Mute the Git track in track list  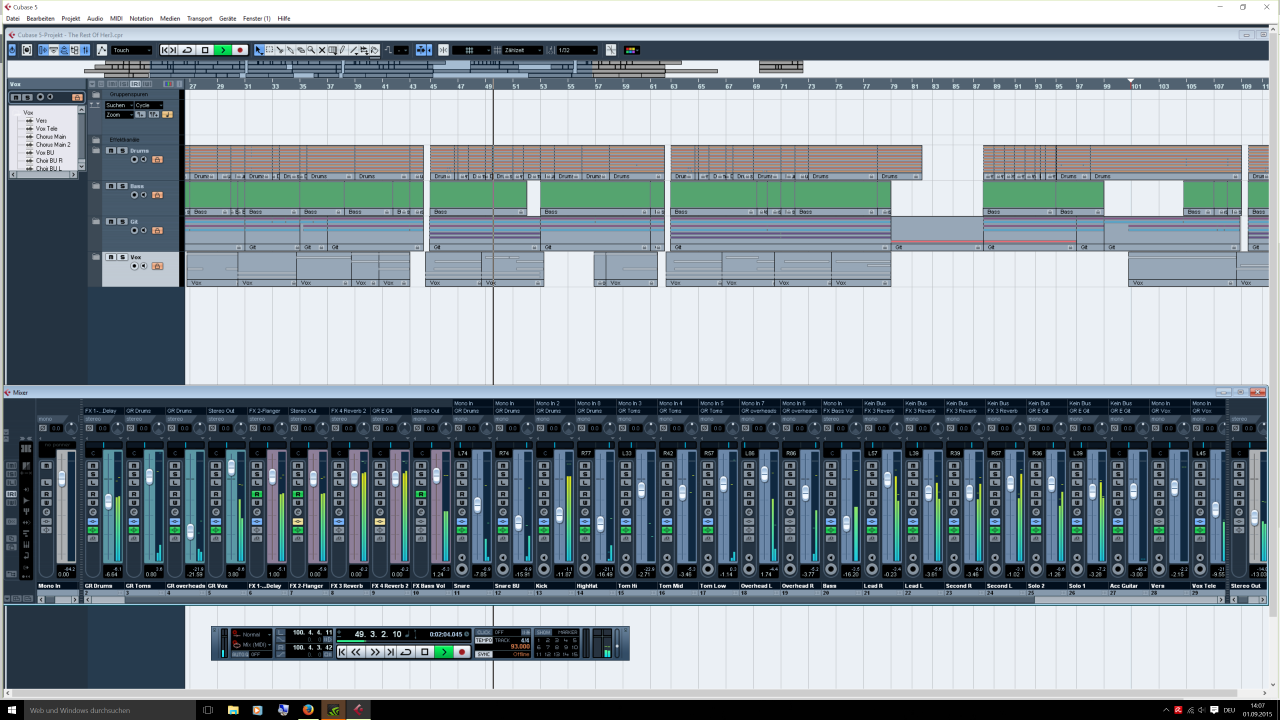pos(110,221)
